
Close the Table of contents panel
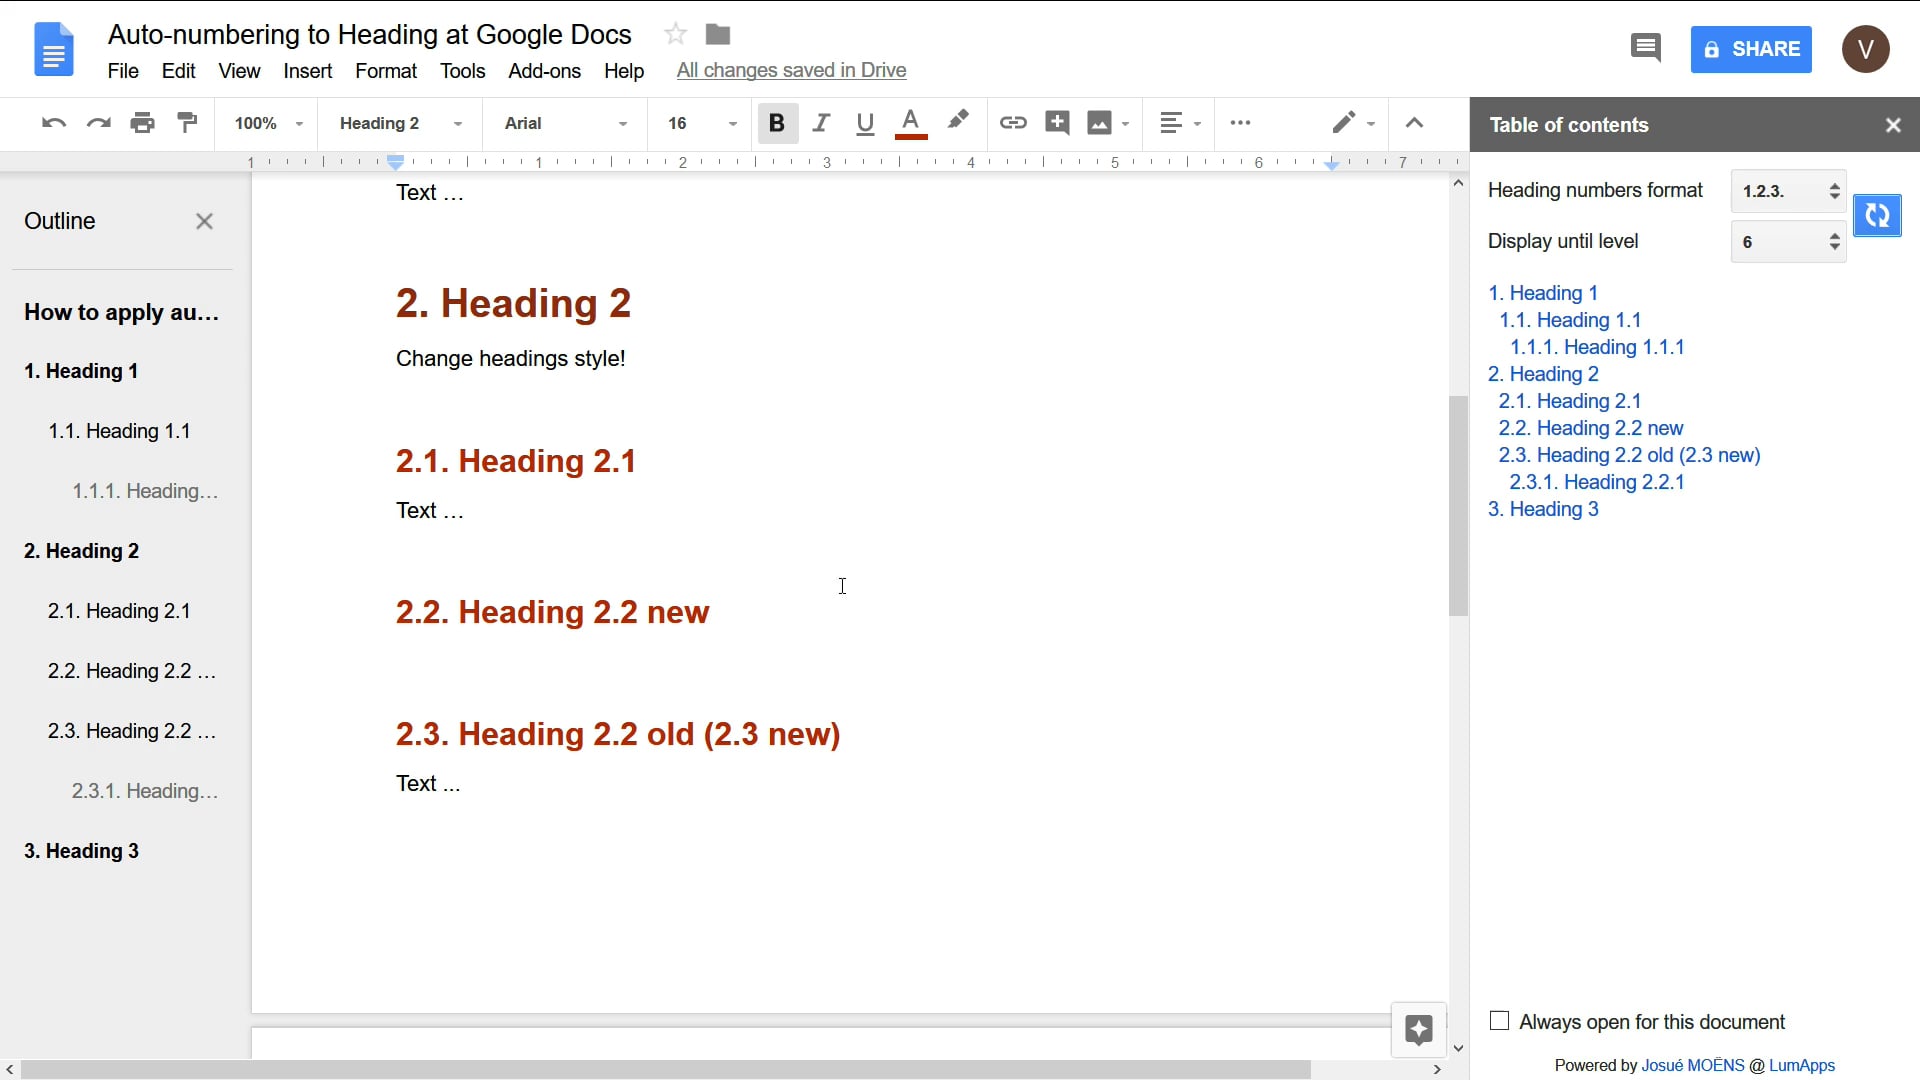1894,124
